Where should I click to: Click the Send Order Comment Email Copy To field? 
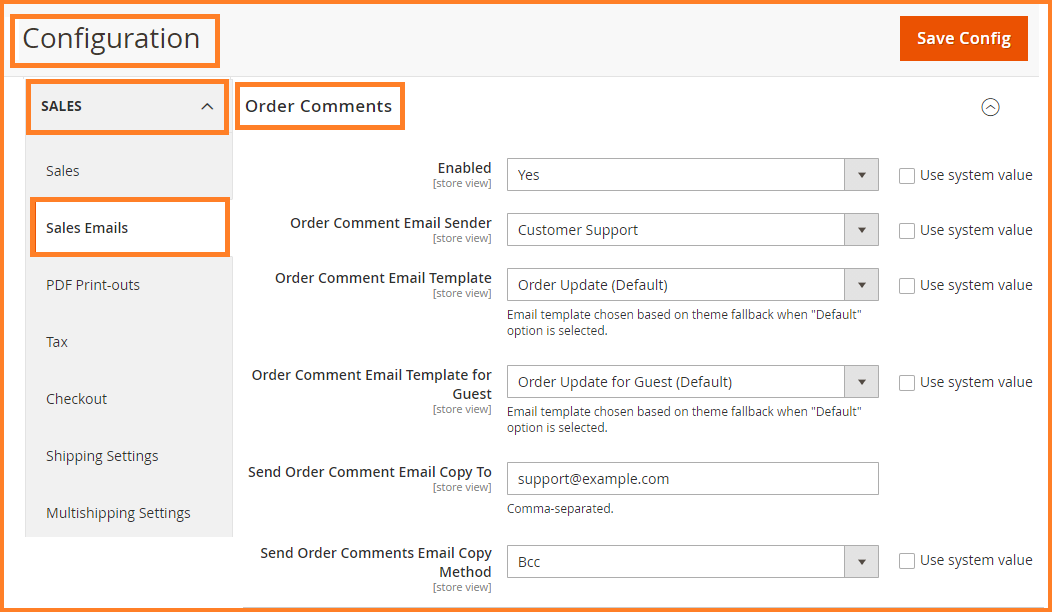pyautogui.click(x=692, y=479)
